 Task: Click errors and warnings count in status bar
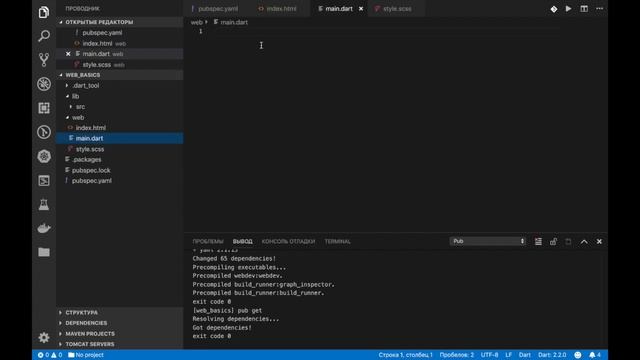[x=50, y=355]
